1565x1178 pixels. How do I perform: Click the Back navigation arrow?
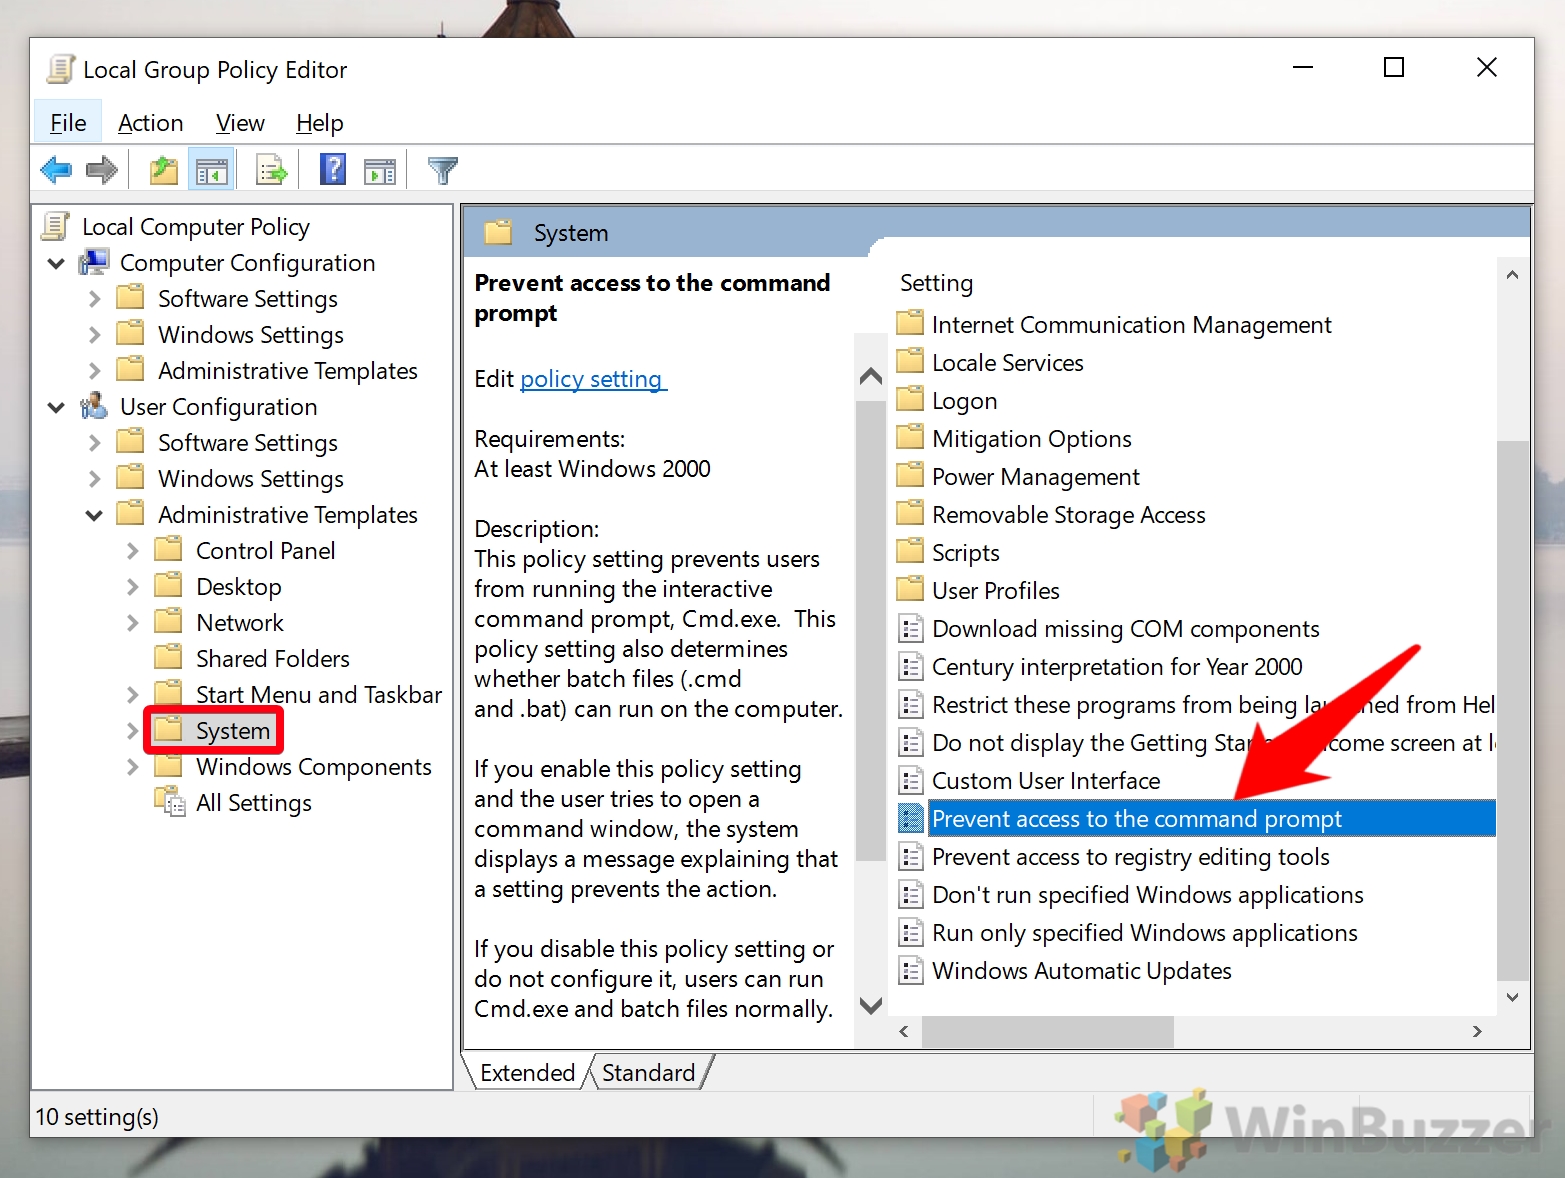pyautogui.click(x=56, y=168)
